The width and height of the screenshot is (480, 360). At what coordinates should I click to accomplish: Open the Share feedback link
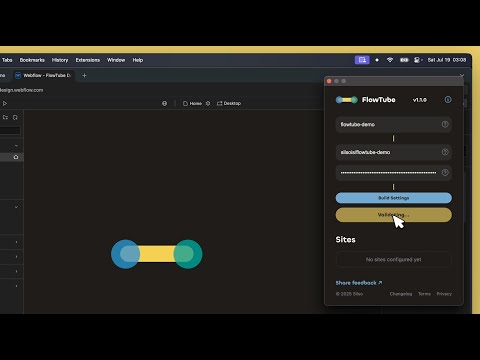point(359,283)
